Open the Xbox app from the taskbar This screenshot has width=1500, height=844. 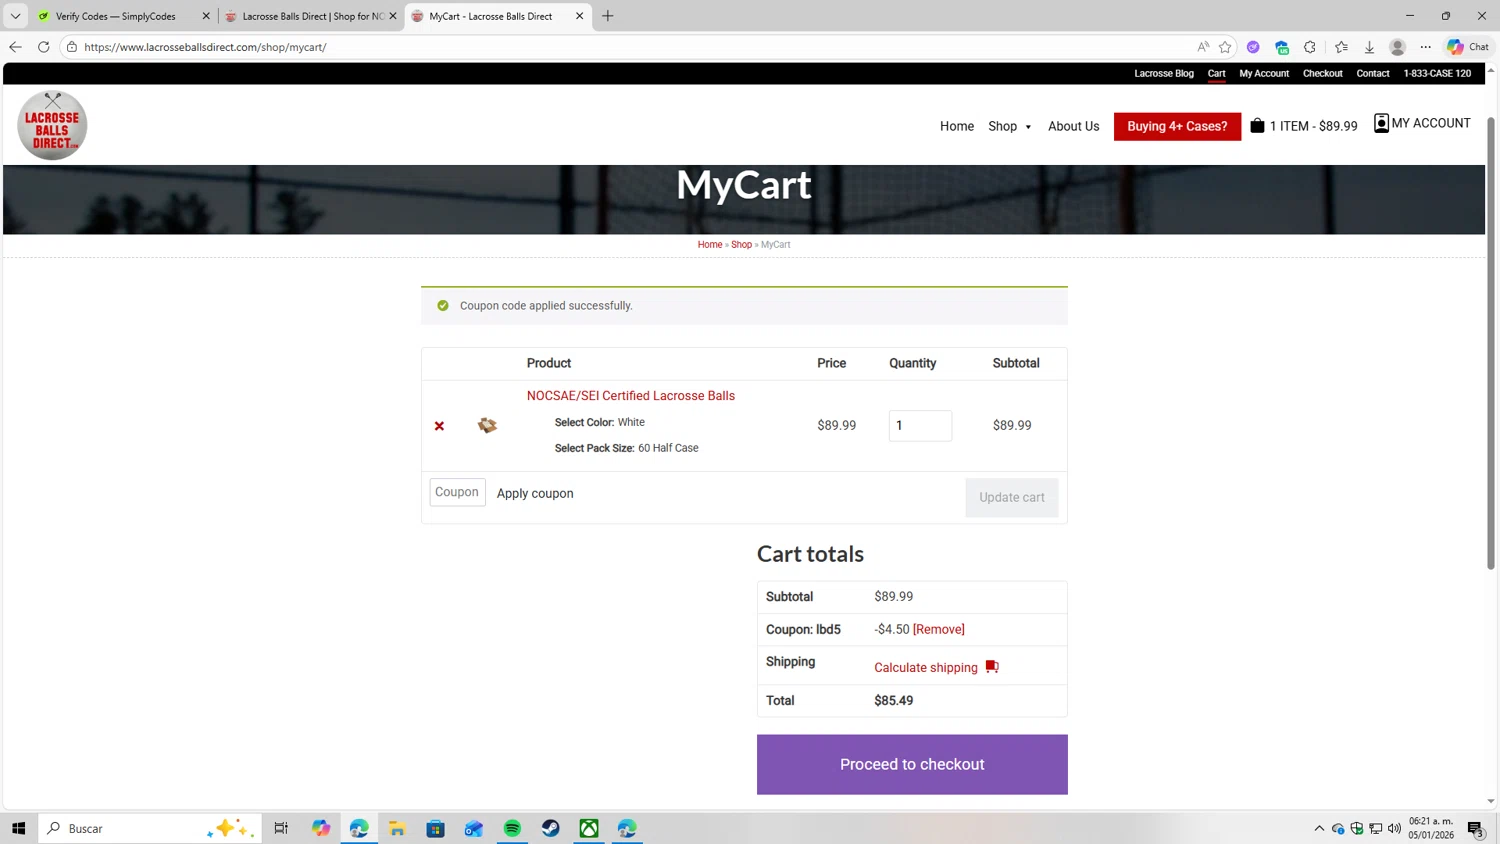(x=589, y=828)
